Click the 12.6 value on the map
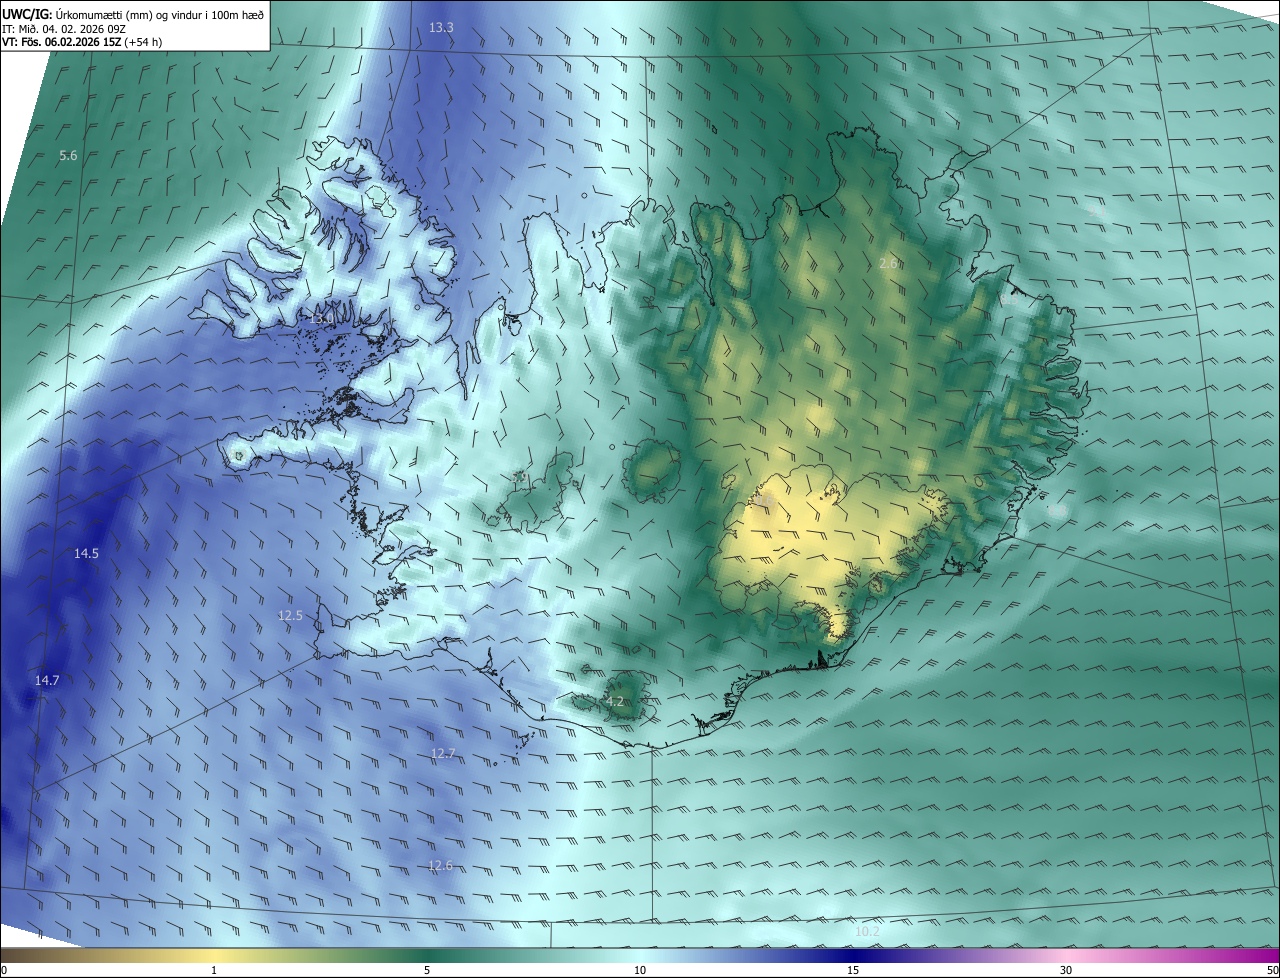This screenshot has height=978, width=1280. pos(440,865)
